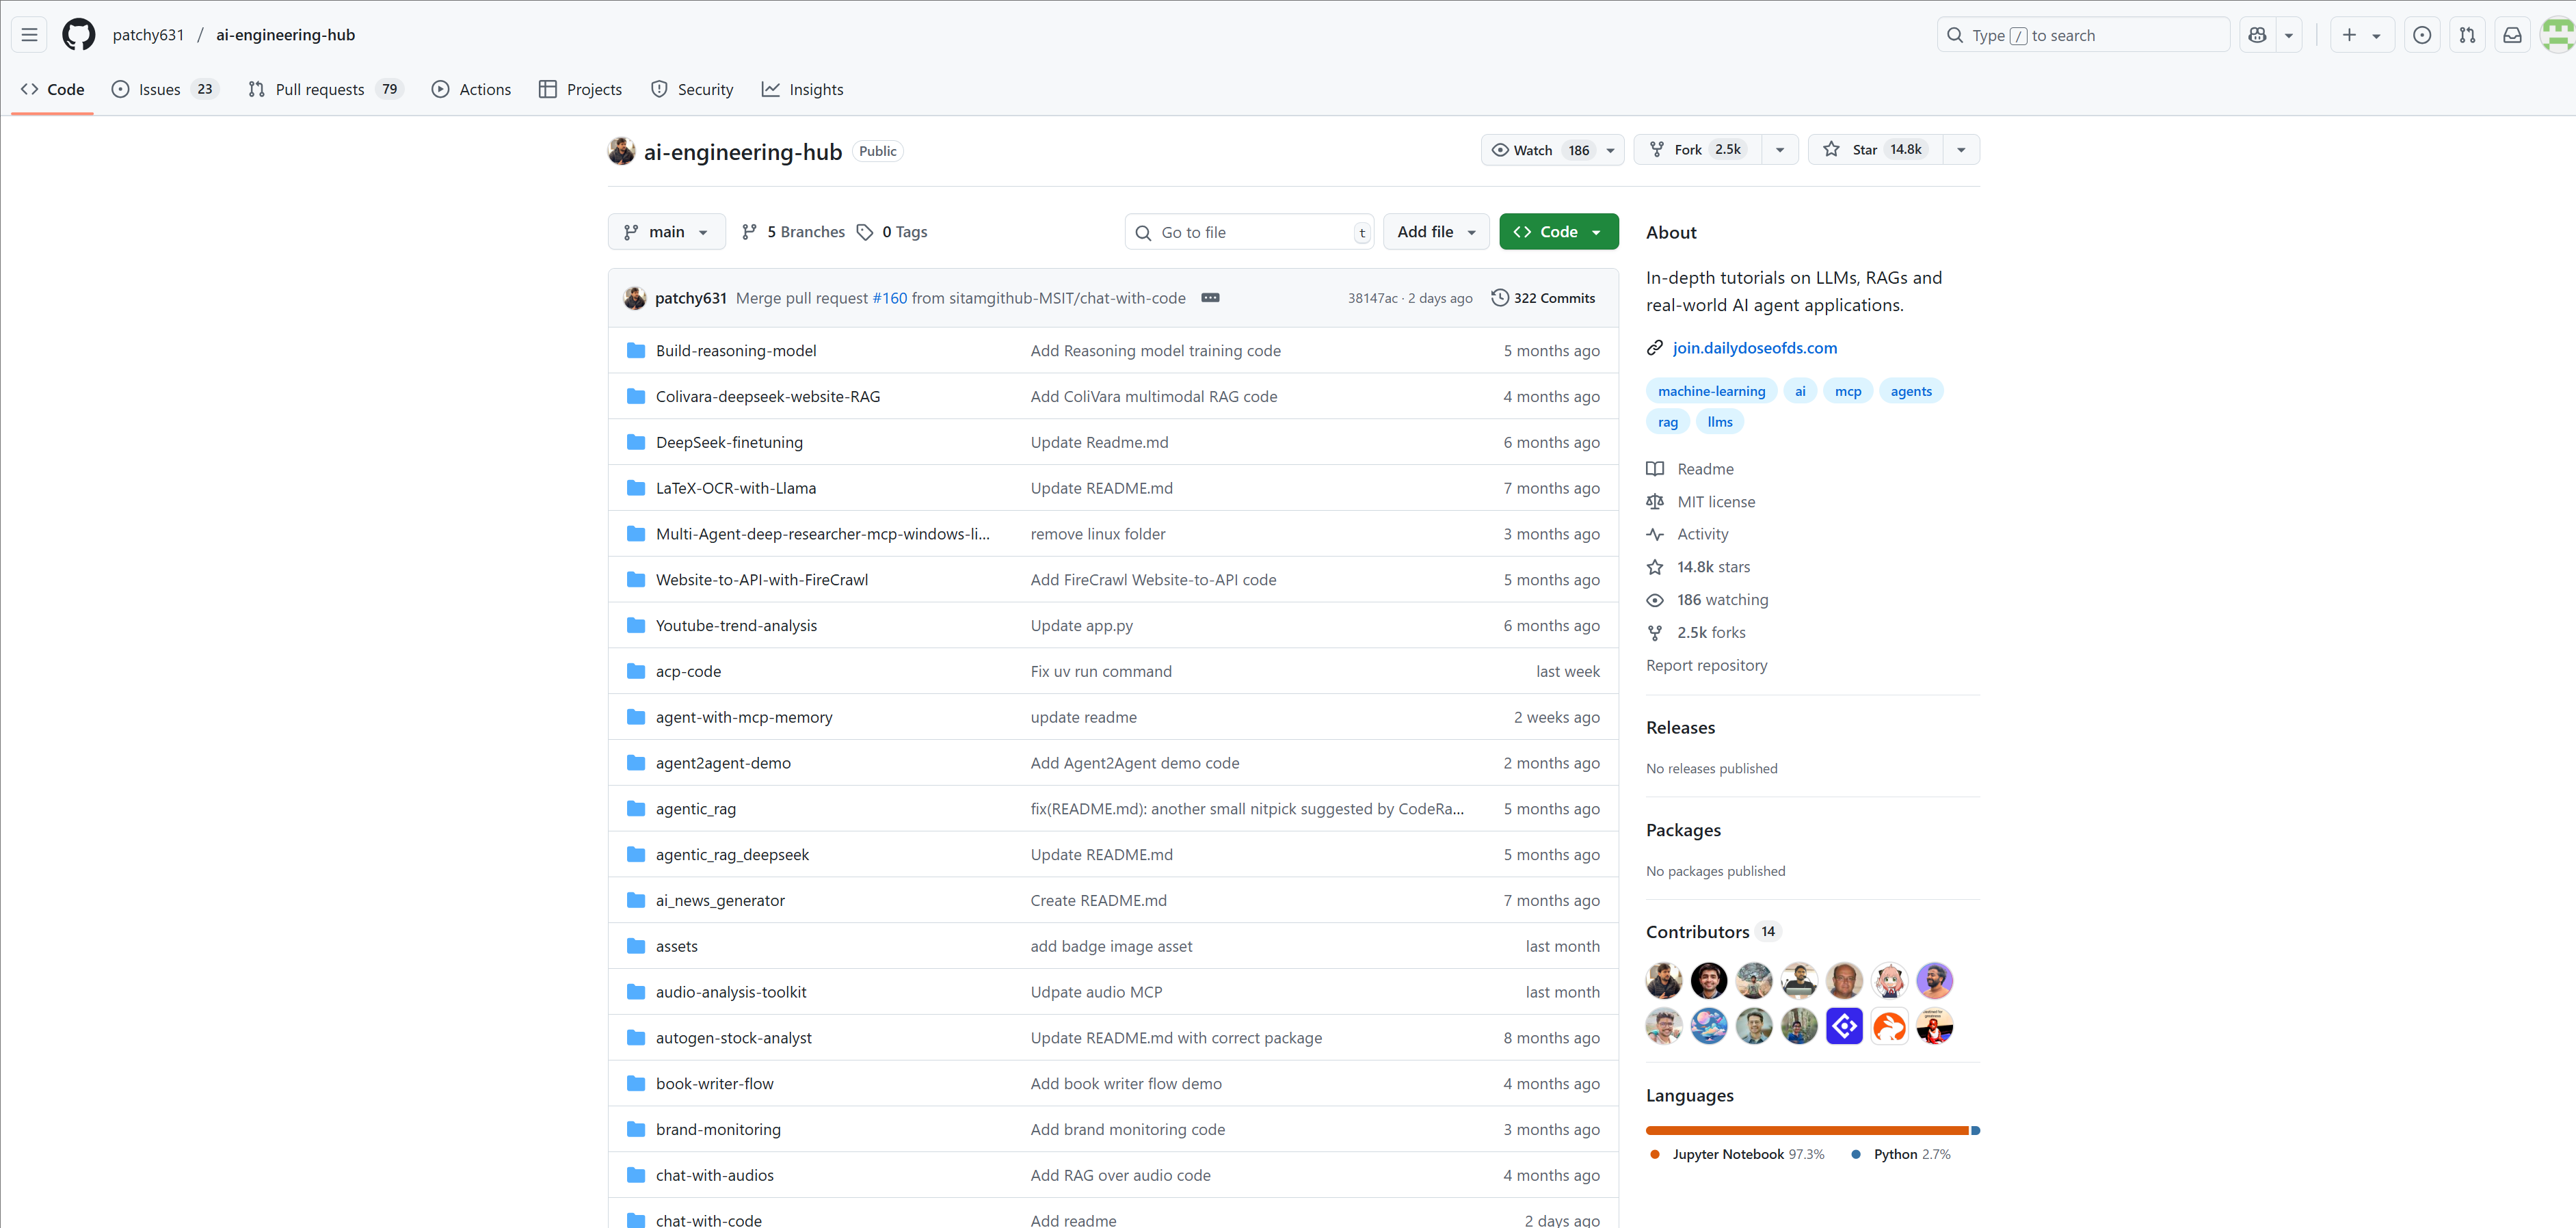
Task: Open the main branch selector dropdown
Action: tap(666, 232)
